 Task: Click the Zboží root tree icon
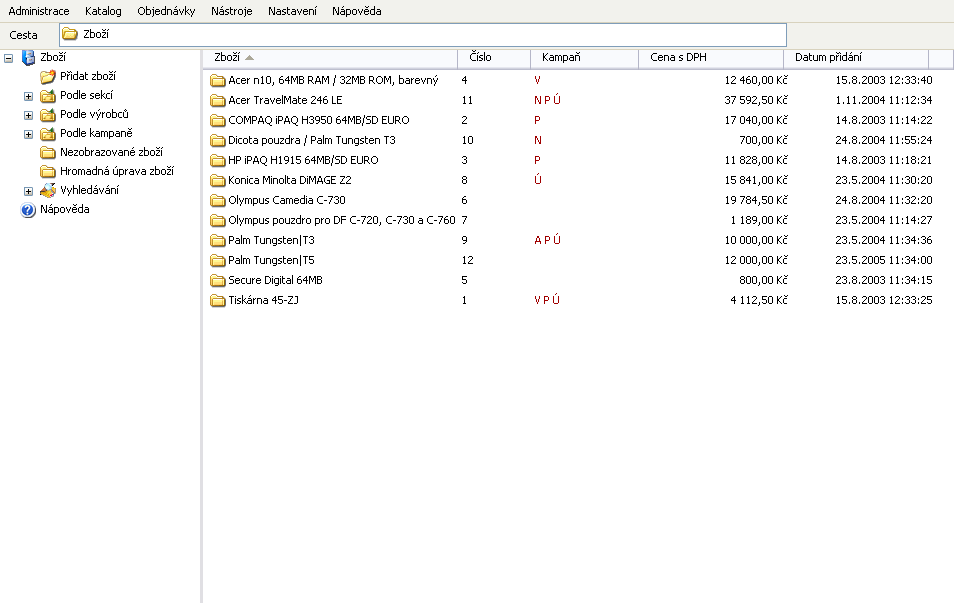(x=28, y=57)
